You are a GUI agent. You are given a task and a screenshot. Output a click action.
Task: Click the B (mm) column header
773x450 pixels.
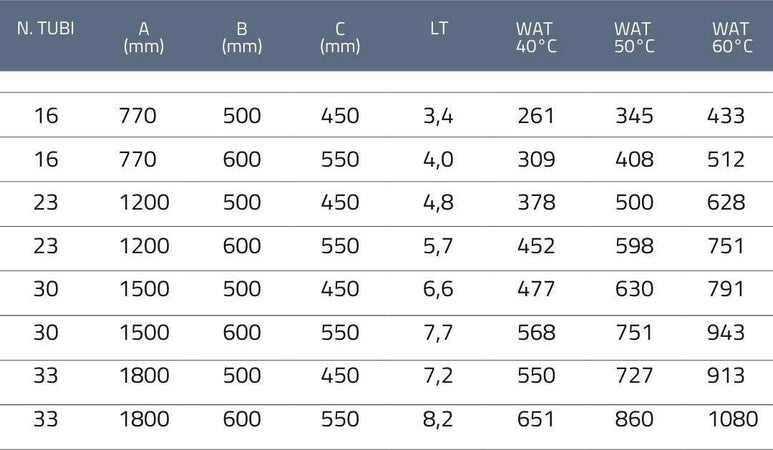tap(242, 37)
